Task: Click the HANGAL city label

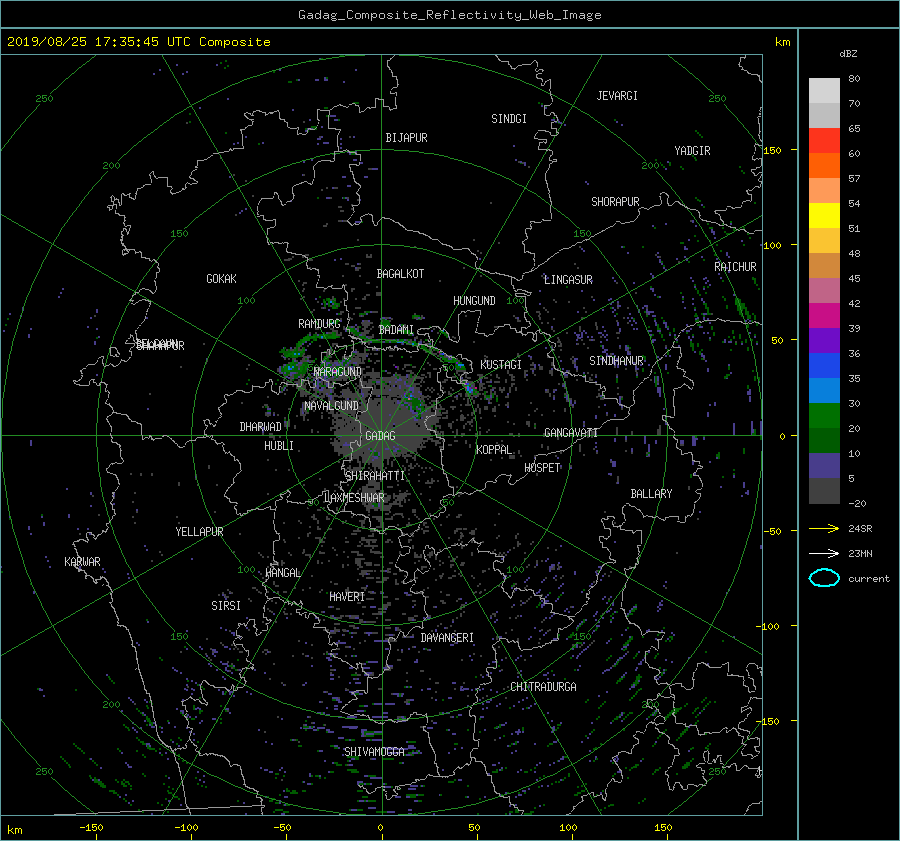Action: point(283,573)
